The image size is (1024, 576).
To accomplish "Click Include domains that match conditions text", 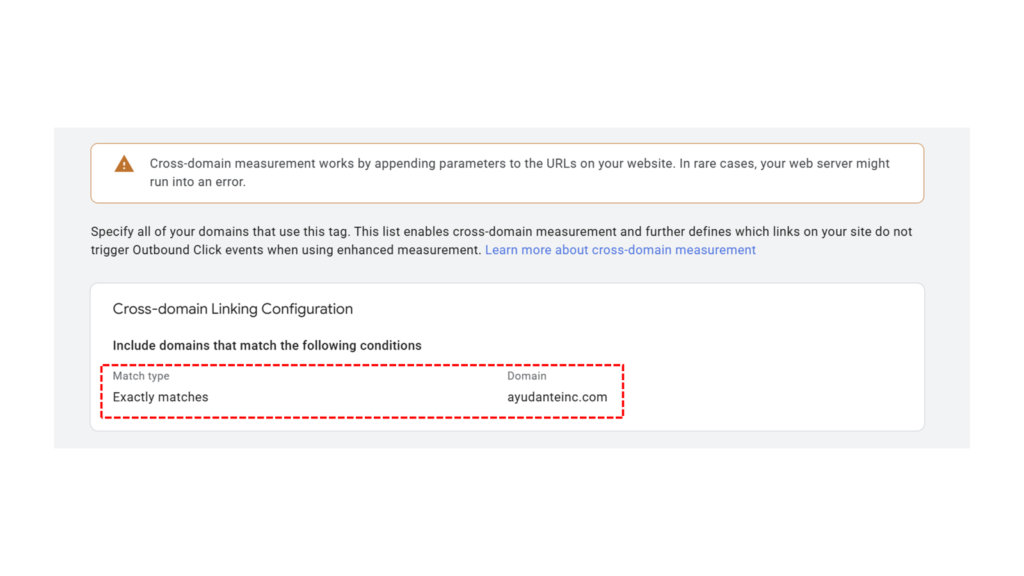I will [x=266, y=345].
